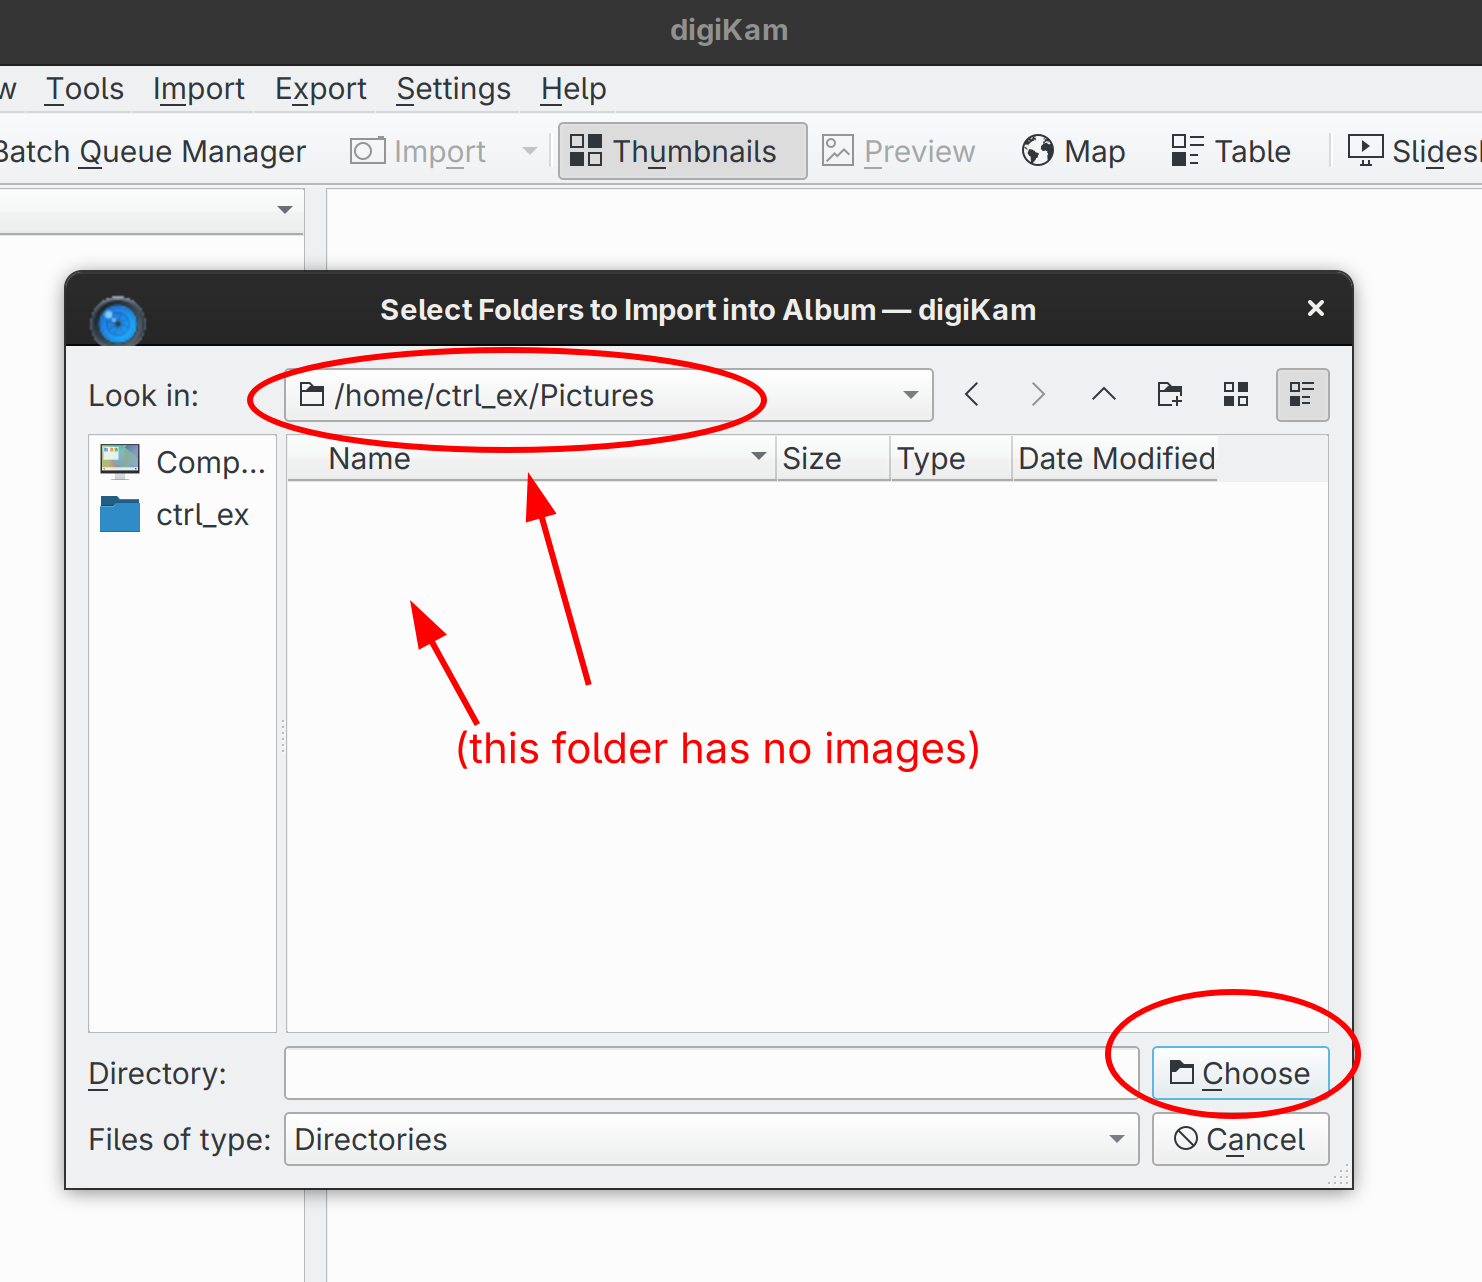Switch to detail view mode
The height and width of the screenshot is (1282, 1482).
point(1302,395)
